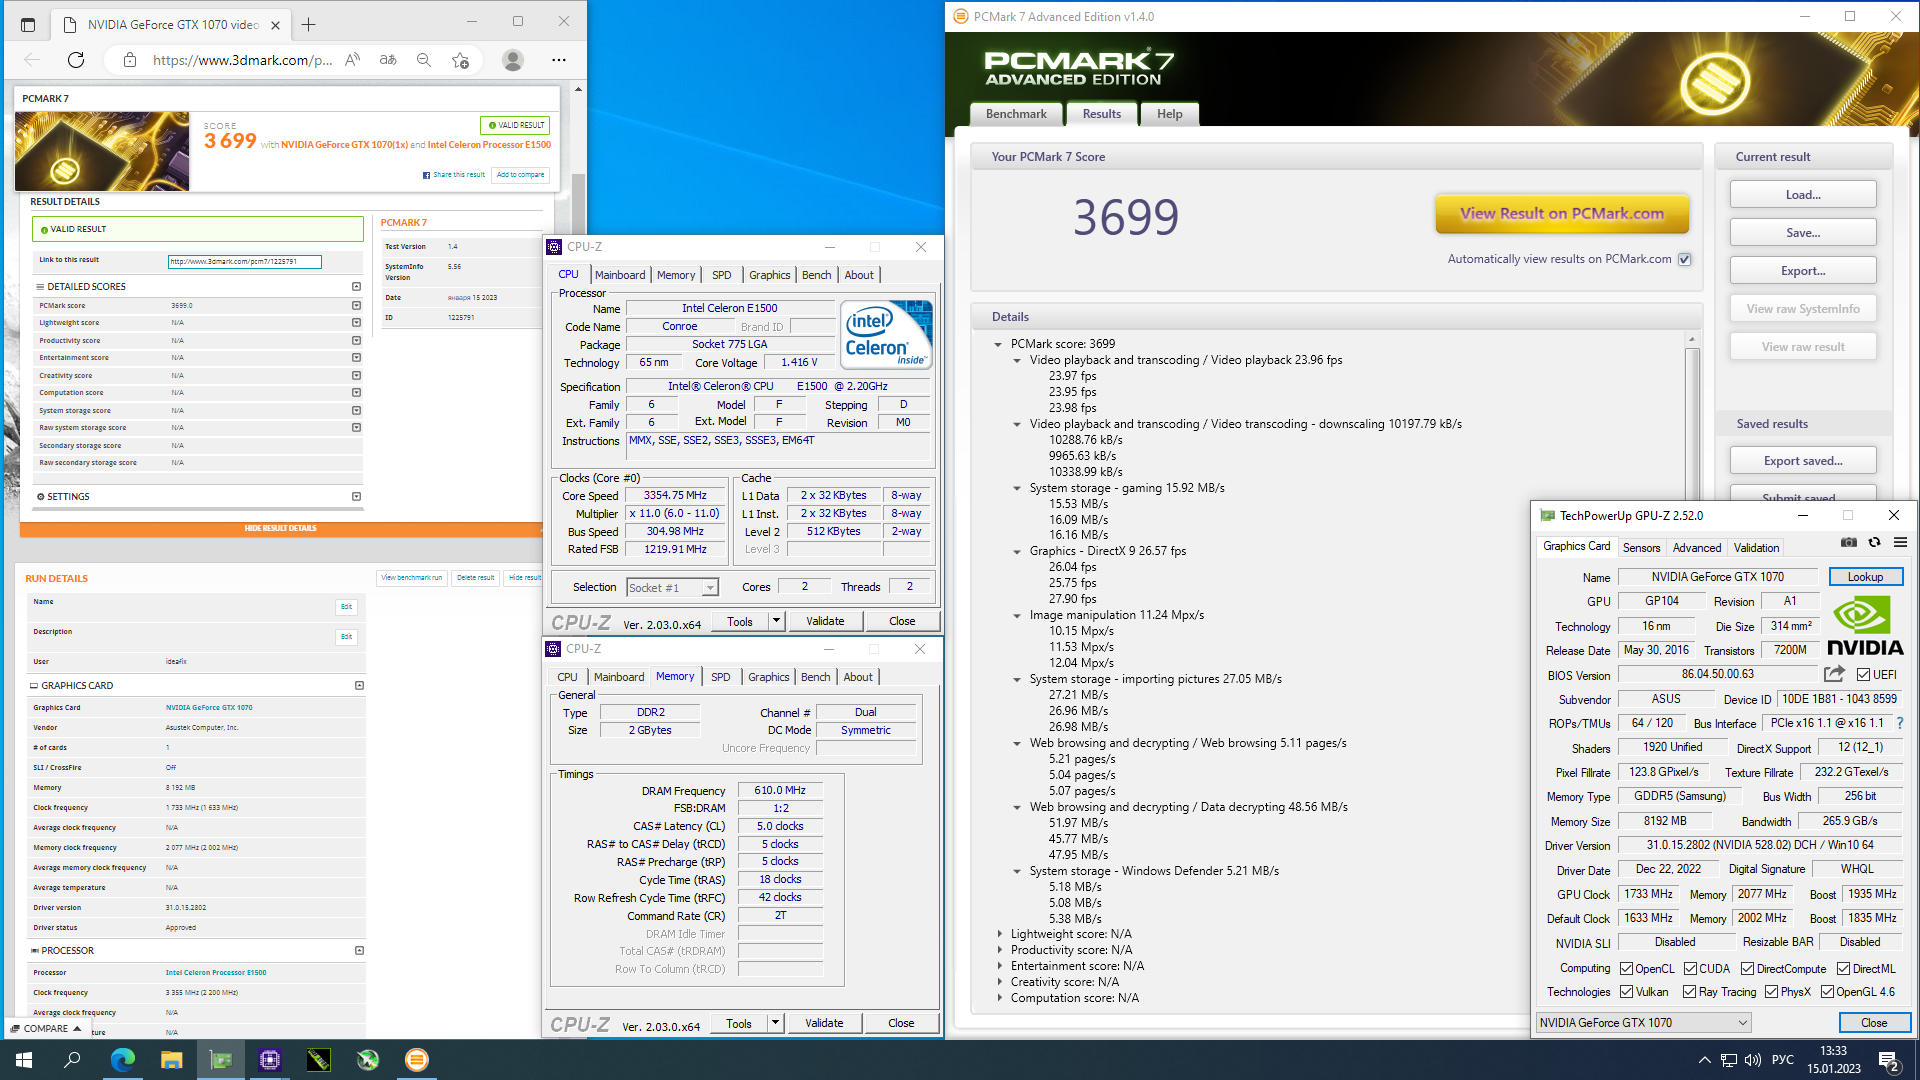Toggle the DirectML checkbox
1920x1080 pixels.
click(1843, 968)
